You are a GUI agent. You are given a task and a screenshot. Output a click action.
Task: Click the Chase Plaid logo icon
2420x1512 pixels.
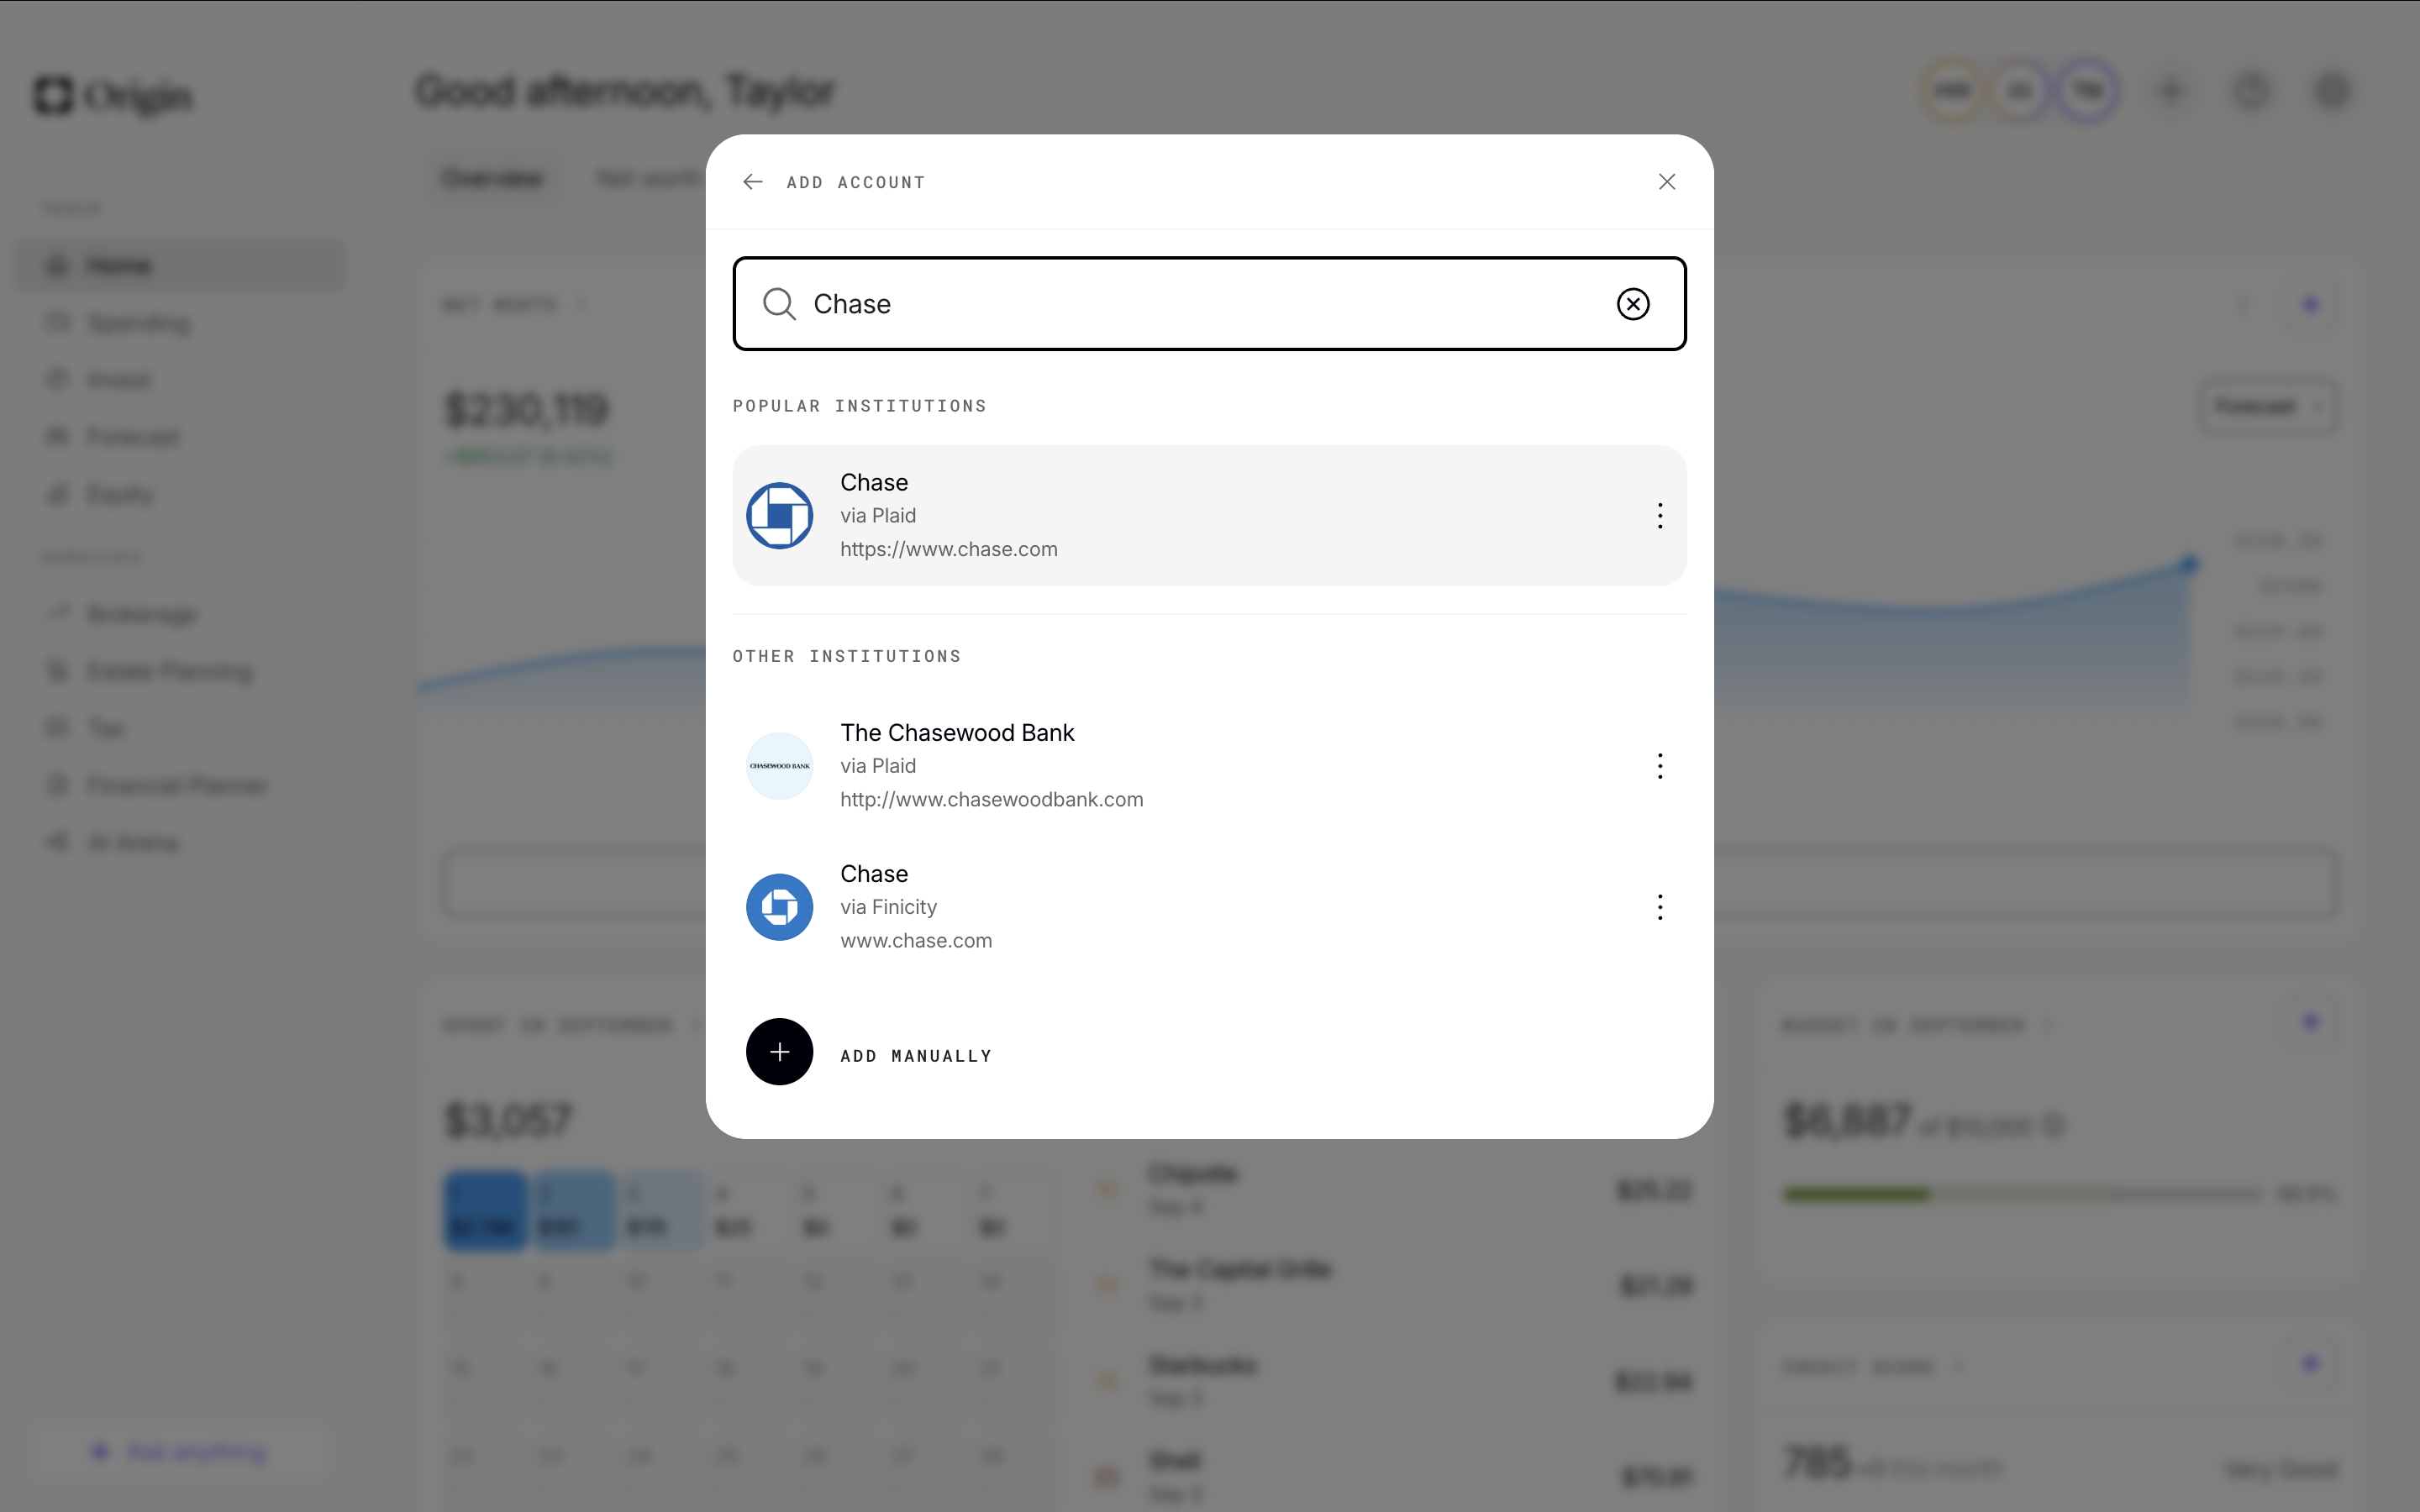point(779,516)
